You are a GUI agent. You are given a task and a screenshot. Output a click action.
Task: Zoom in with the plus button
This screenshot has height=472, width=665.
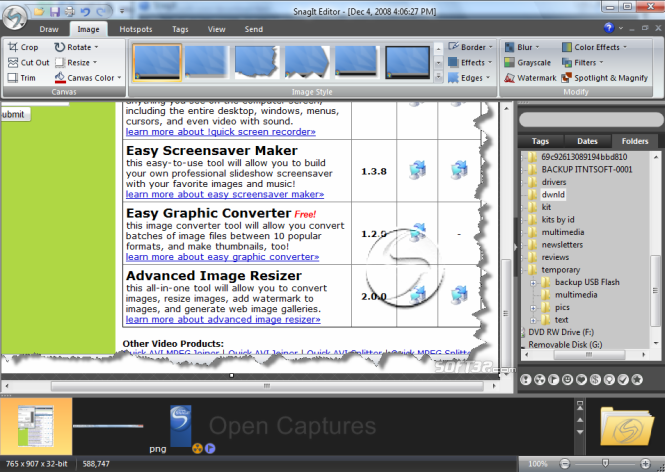[x=645, y=464]
